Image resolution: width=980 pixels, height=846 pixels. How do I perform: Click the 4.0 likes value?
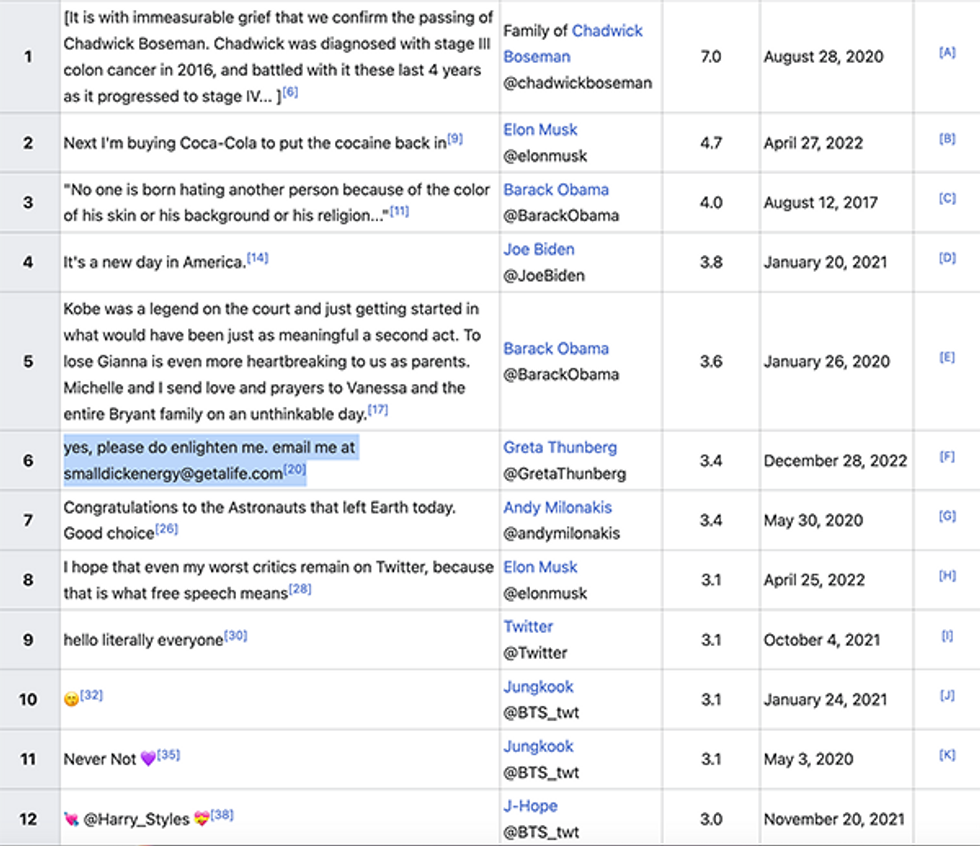coord(711,202)
